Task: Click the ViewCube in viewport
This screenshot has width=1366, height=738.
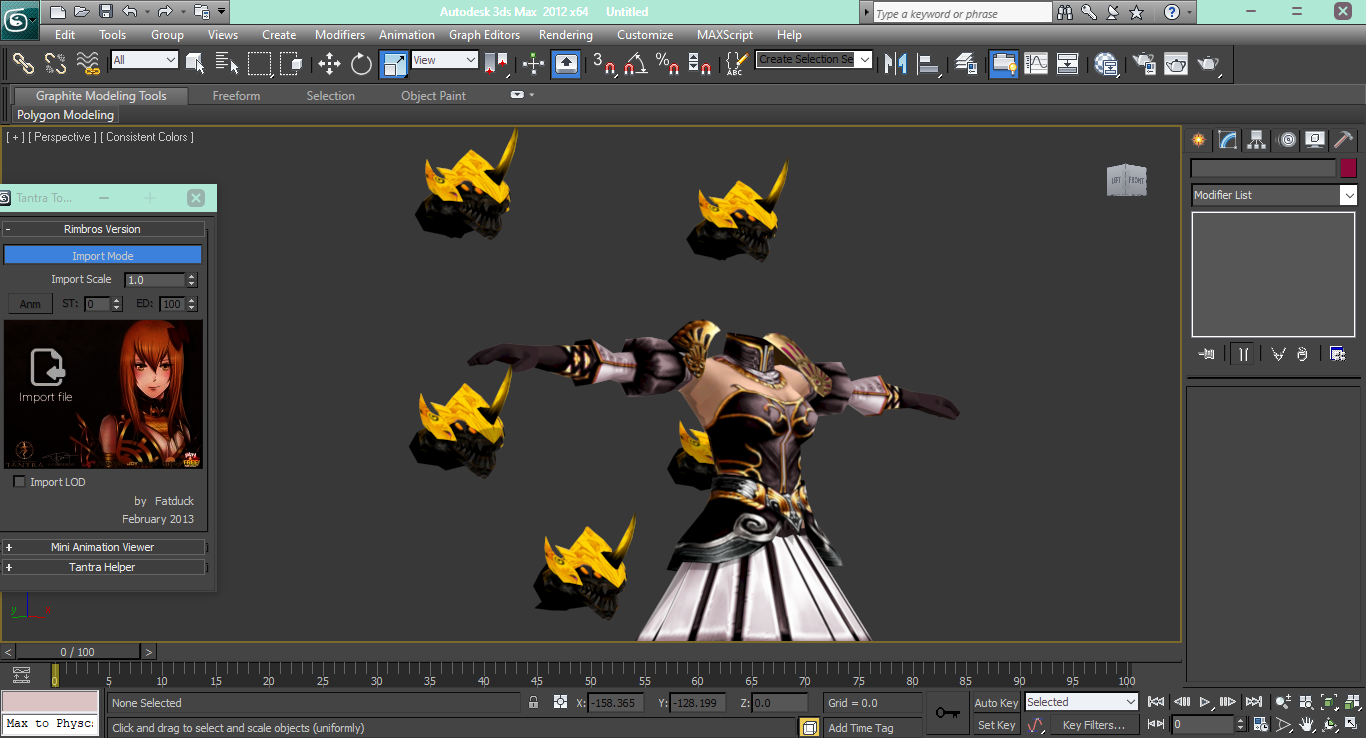Action: pyautogui.click(x=1126, y=180)
